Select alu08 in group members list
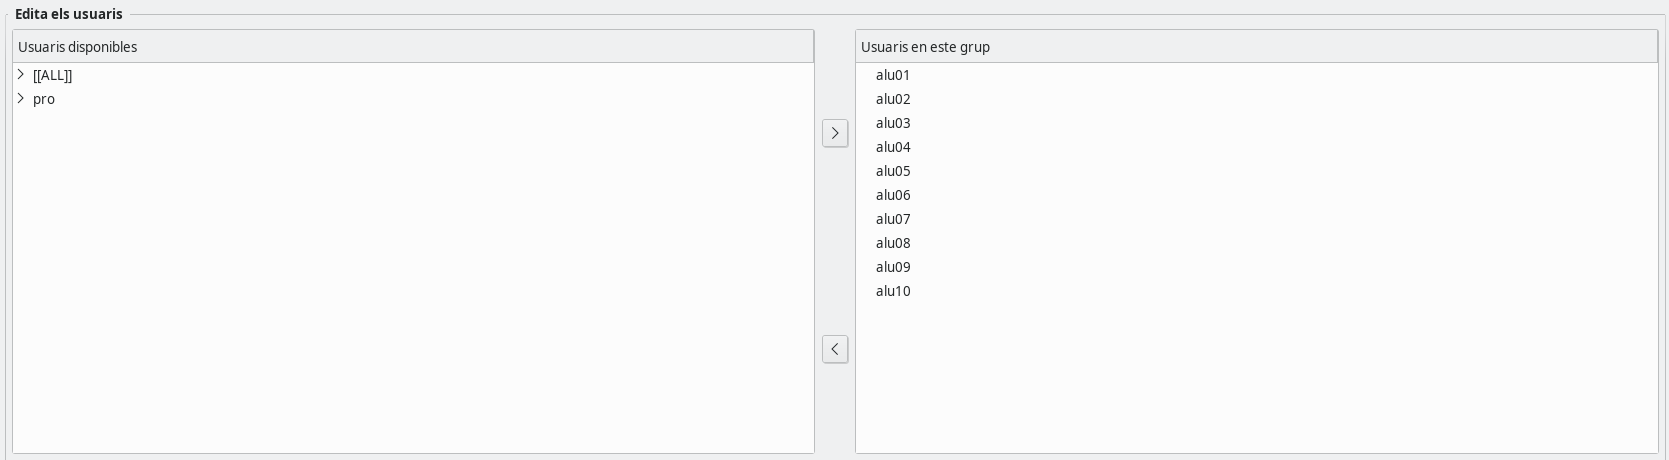Viewport: 1669px width, 460px height. (893, 243)
